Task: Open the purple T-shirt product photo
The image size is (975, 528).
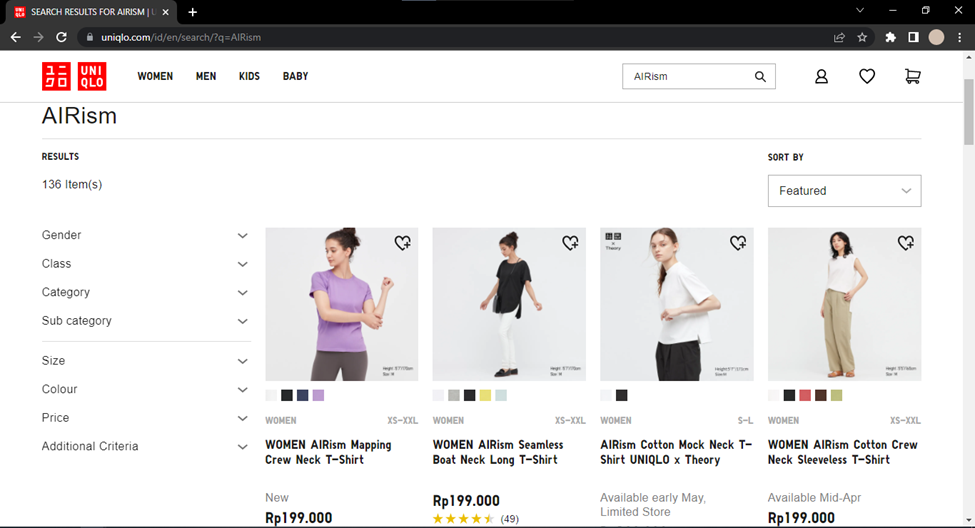Action: tap(341, 304)
